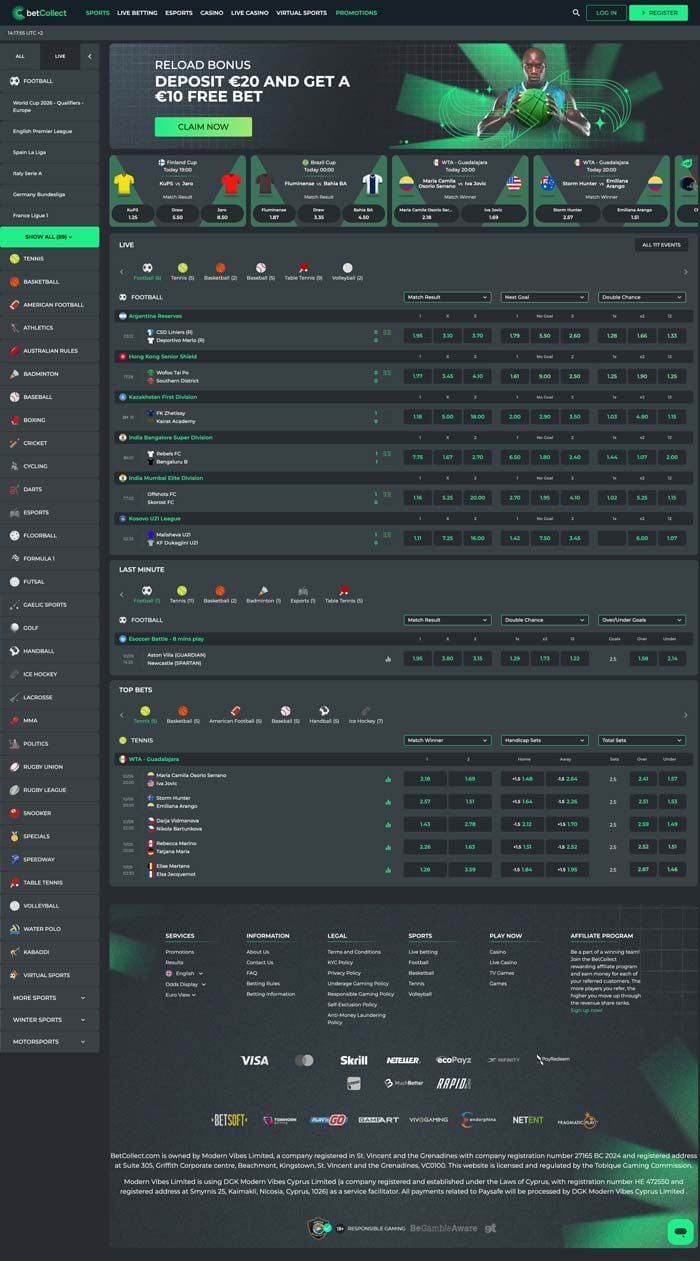Viewport: 700px width, 1261px height.
Task: Choose Ice Hockey icon in Top Bets
Action: [365, 711]
